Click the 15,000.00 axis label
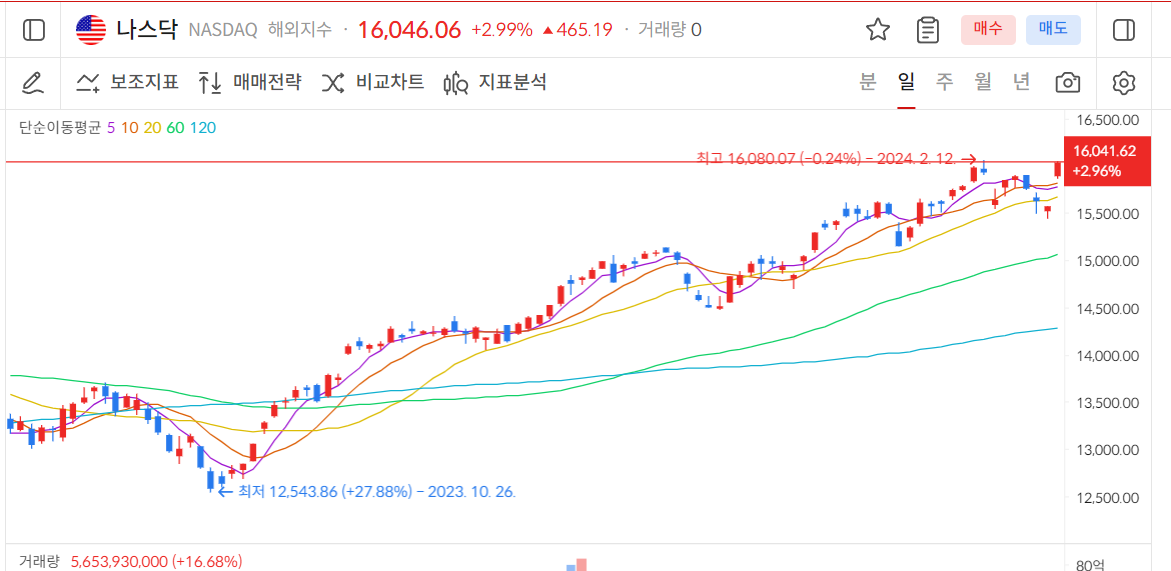 coord(1107,261)
